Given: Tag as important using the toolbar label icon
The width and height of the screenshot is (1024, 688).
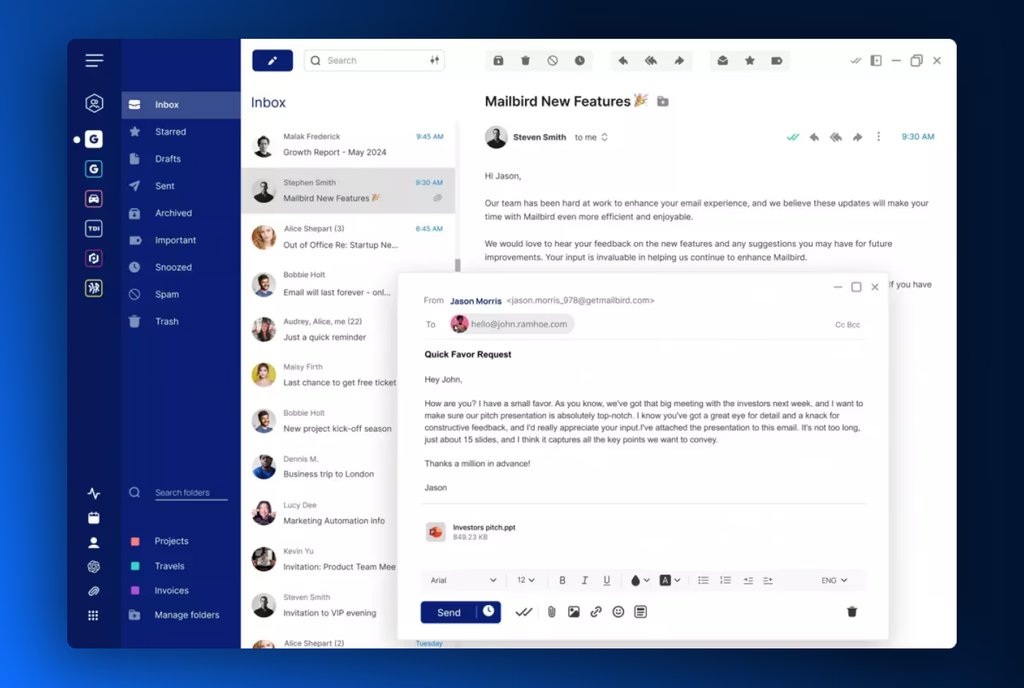Looking at the screenshot, I should (776, 61).
